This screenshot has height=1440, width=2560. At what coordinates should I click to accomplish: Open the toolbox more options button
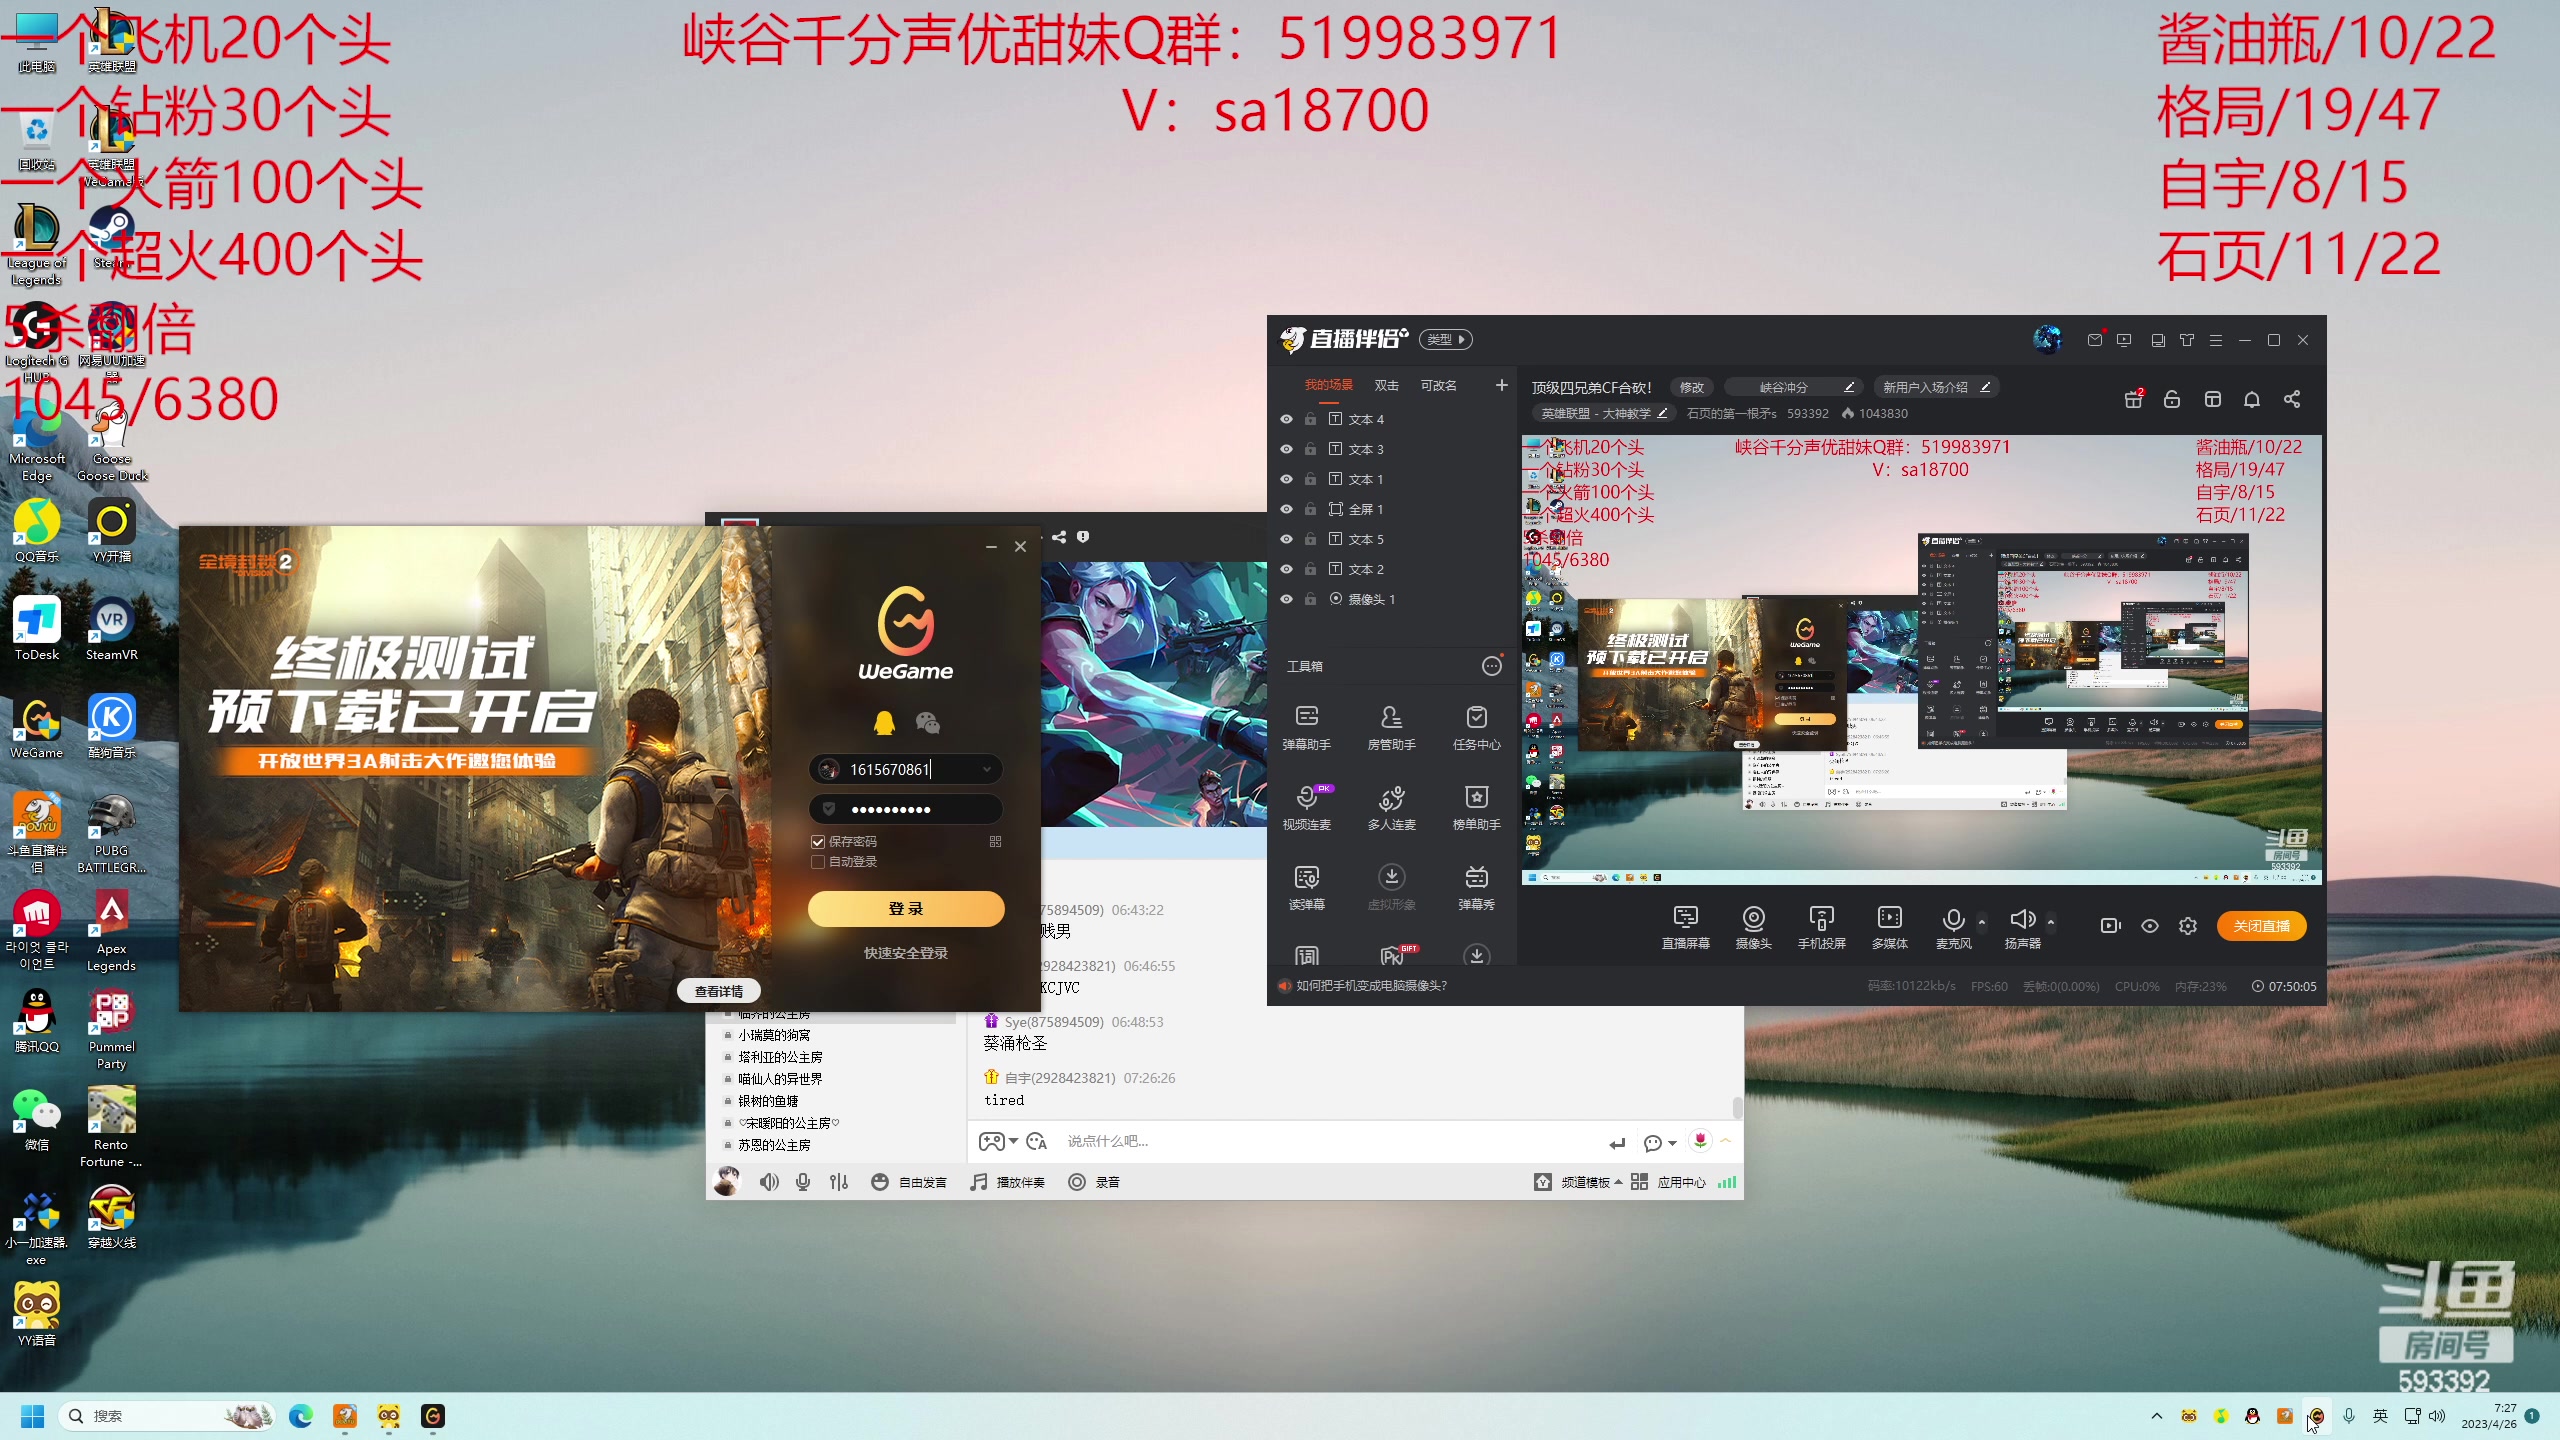point(1492,666)
